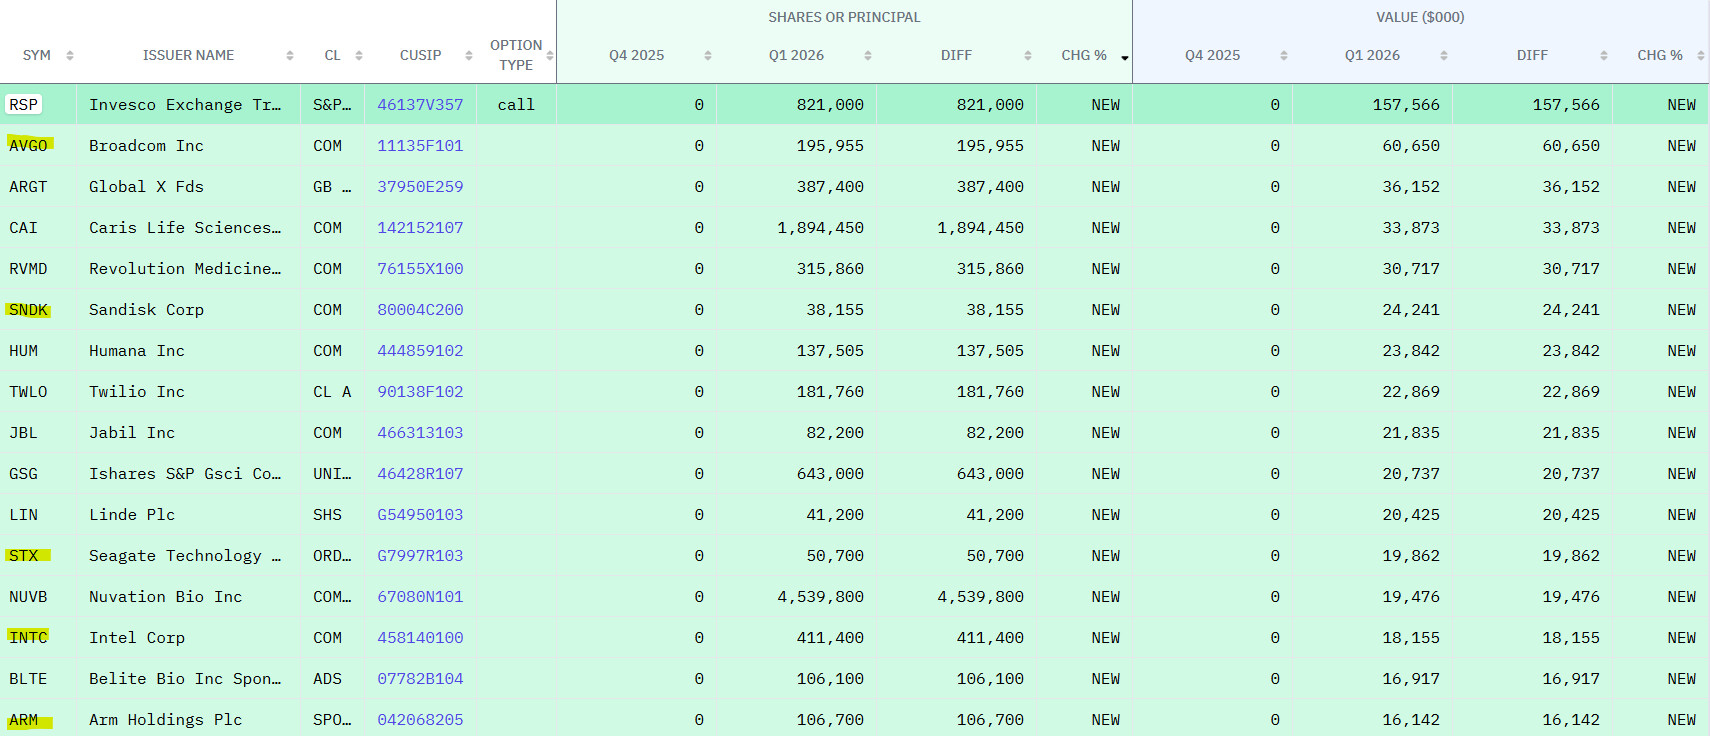Open Broadcom CUSIP link 11135F101
The height and width of the screenshot is (736, 1710).
click(420, 146)
